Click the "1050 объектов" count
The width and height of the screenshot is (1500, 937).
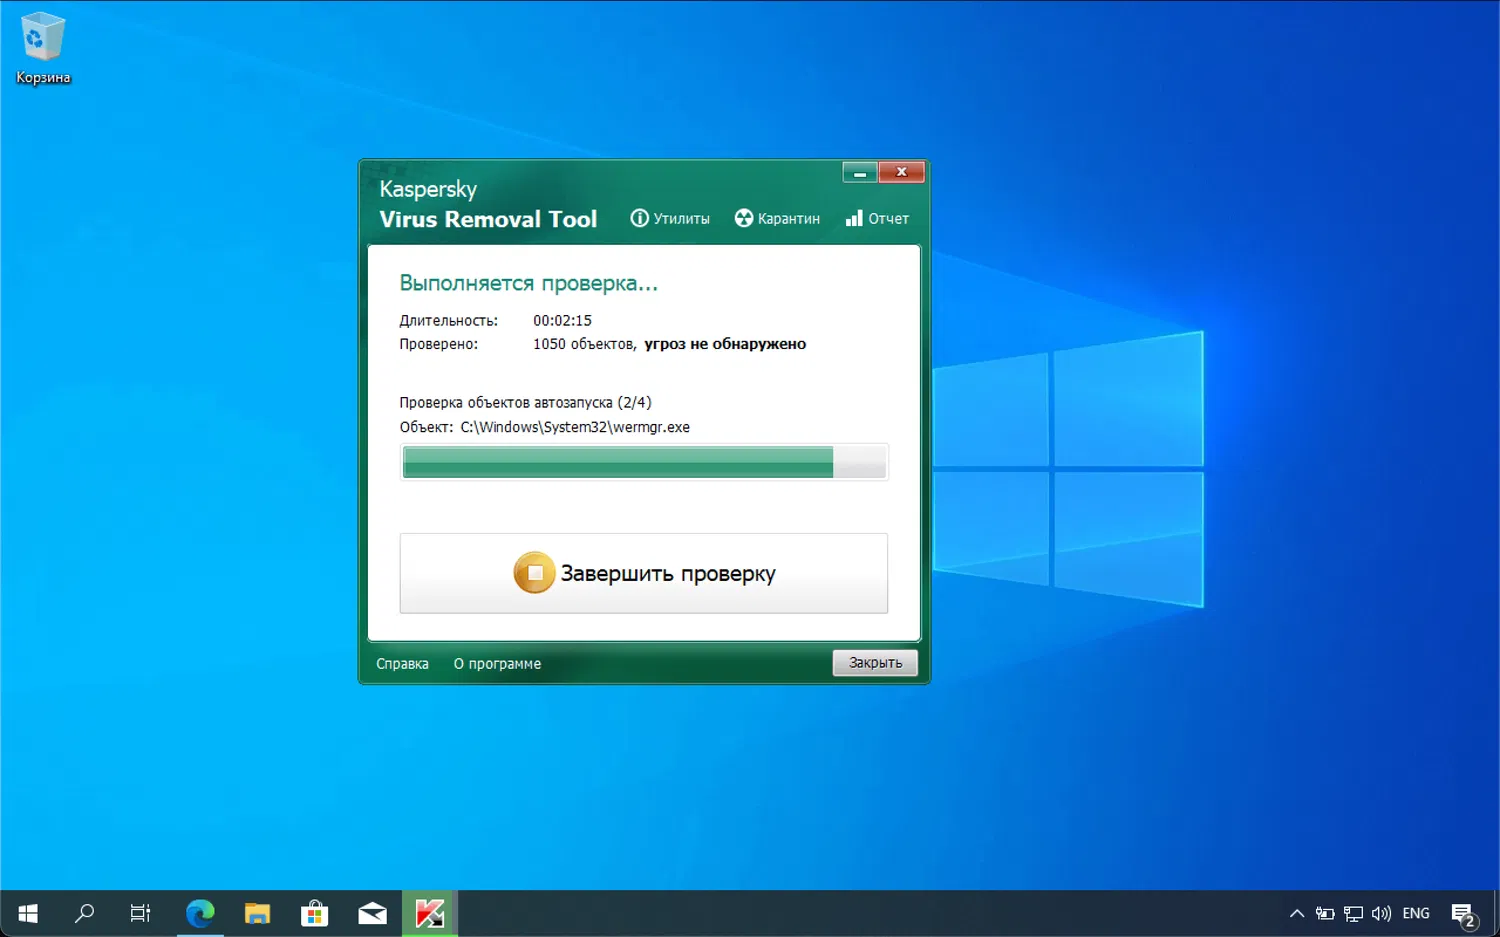(x=584, y=344)
